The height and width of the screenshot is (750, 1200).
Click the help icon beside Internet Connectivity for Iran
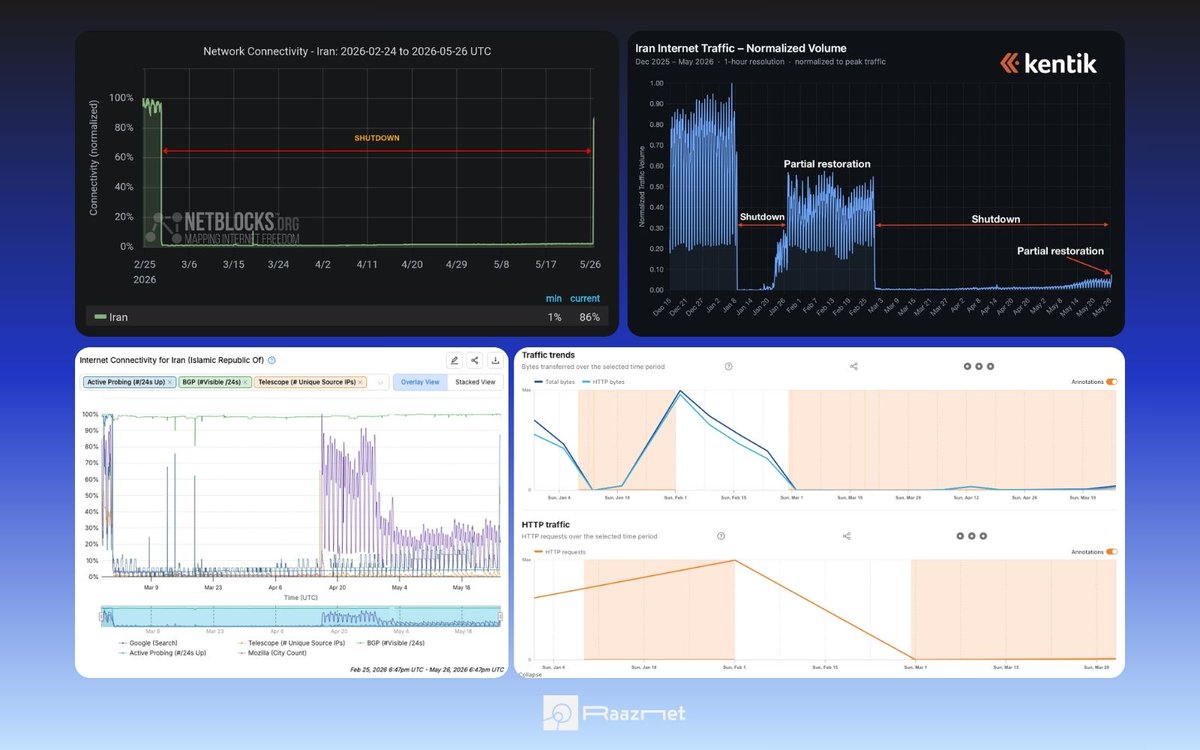[272, 360]
